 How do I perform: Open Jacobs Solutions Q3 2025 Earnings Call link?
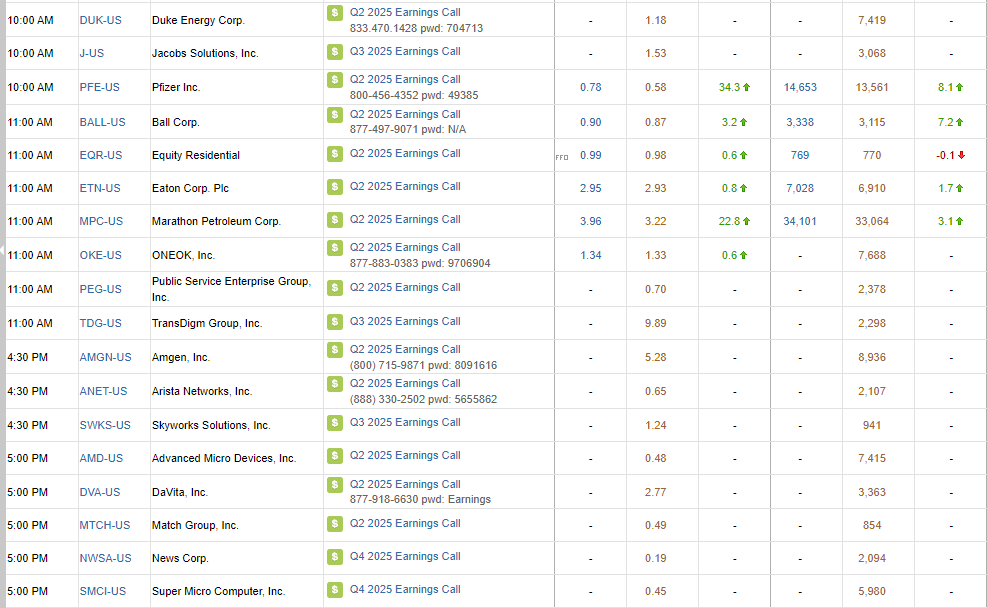405,52
